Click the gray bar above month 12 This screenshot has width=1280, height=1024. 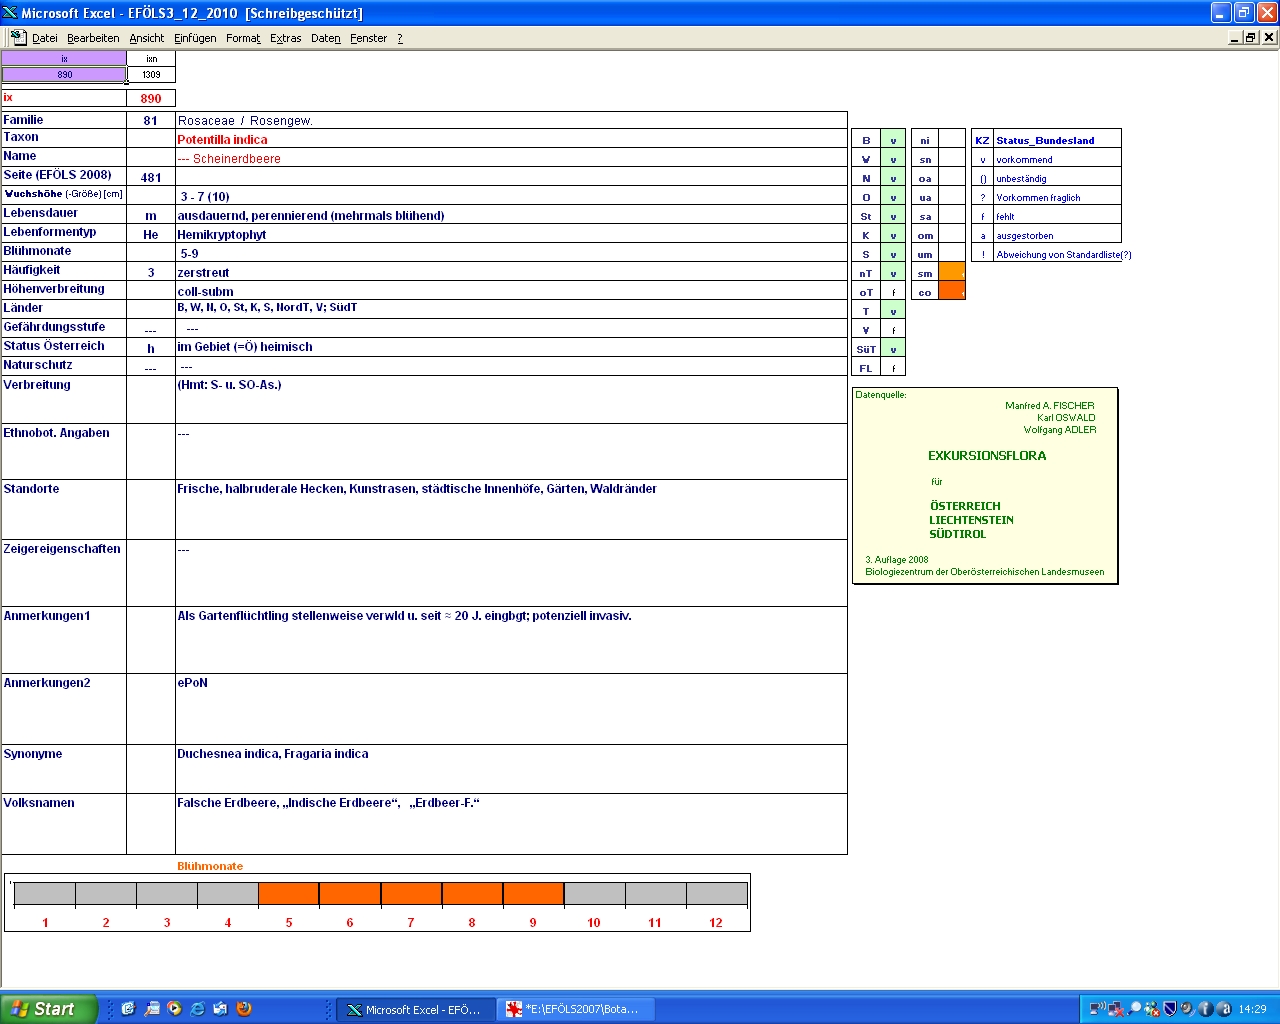point(716,893)
